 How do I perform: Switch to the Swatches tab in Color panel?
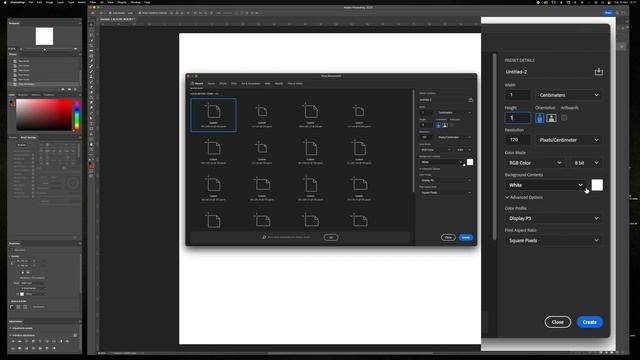coord(23,95)
